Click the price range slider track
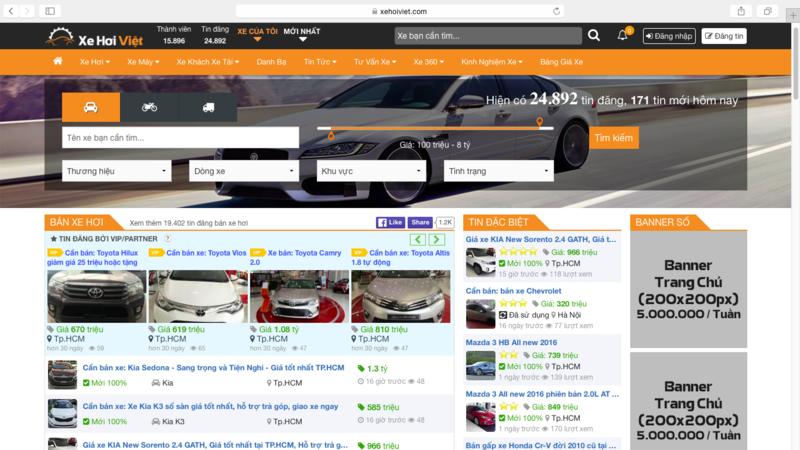 (x=435, y=128)
